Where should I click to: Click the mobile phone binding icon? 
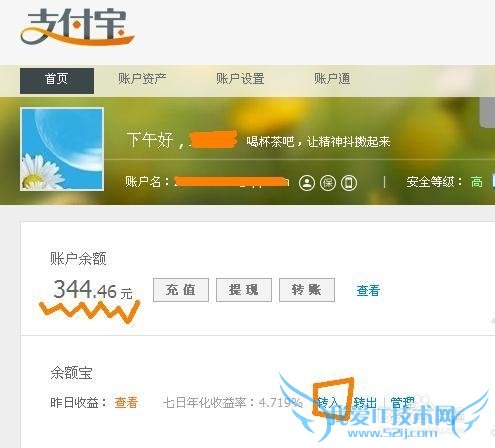[349, 183]
